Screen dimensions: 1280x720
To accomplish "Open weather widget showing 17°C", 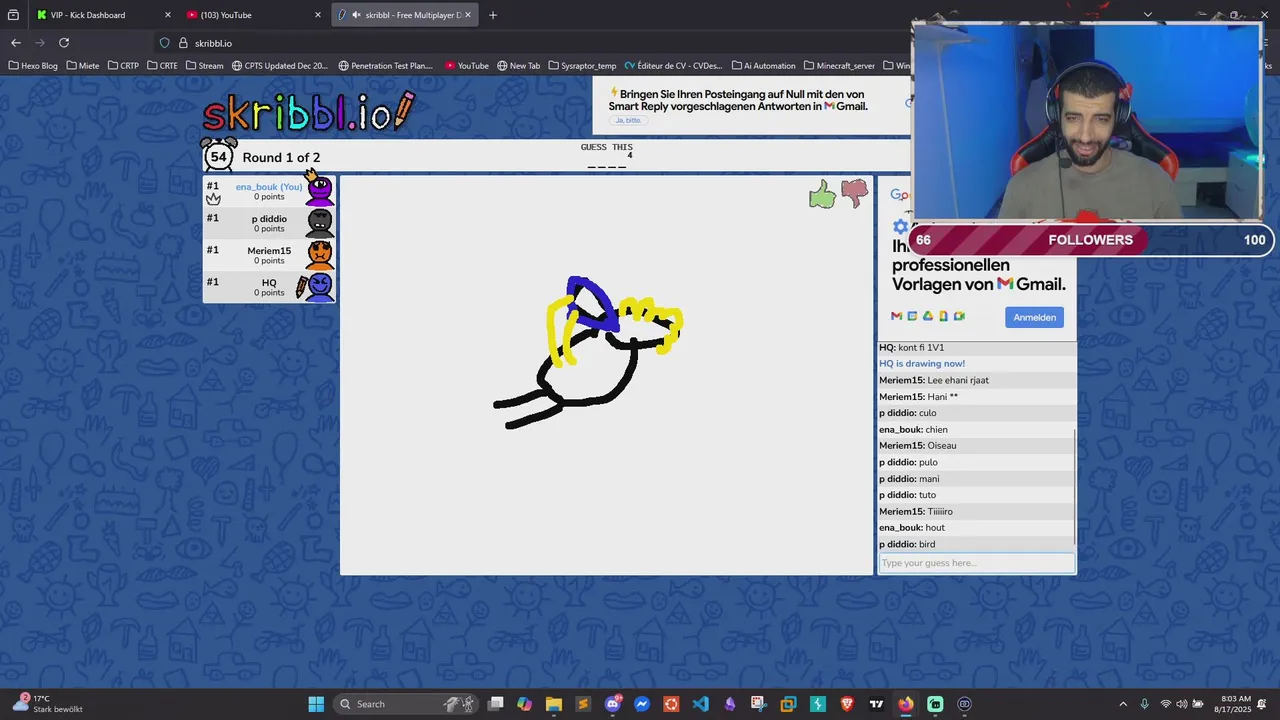I will [x=47, y=704].
